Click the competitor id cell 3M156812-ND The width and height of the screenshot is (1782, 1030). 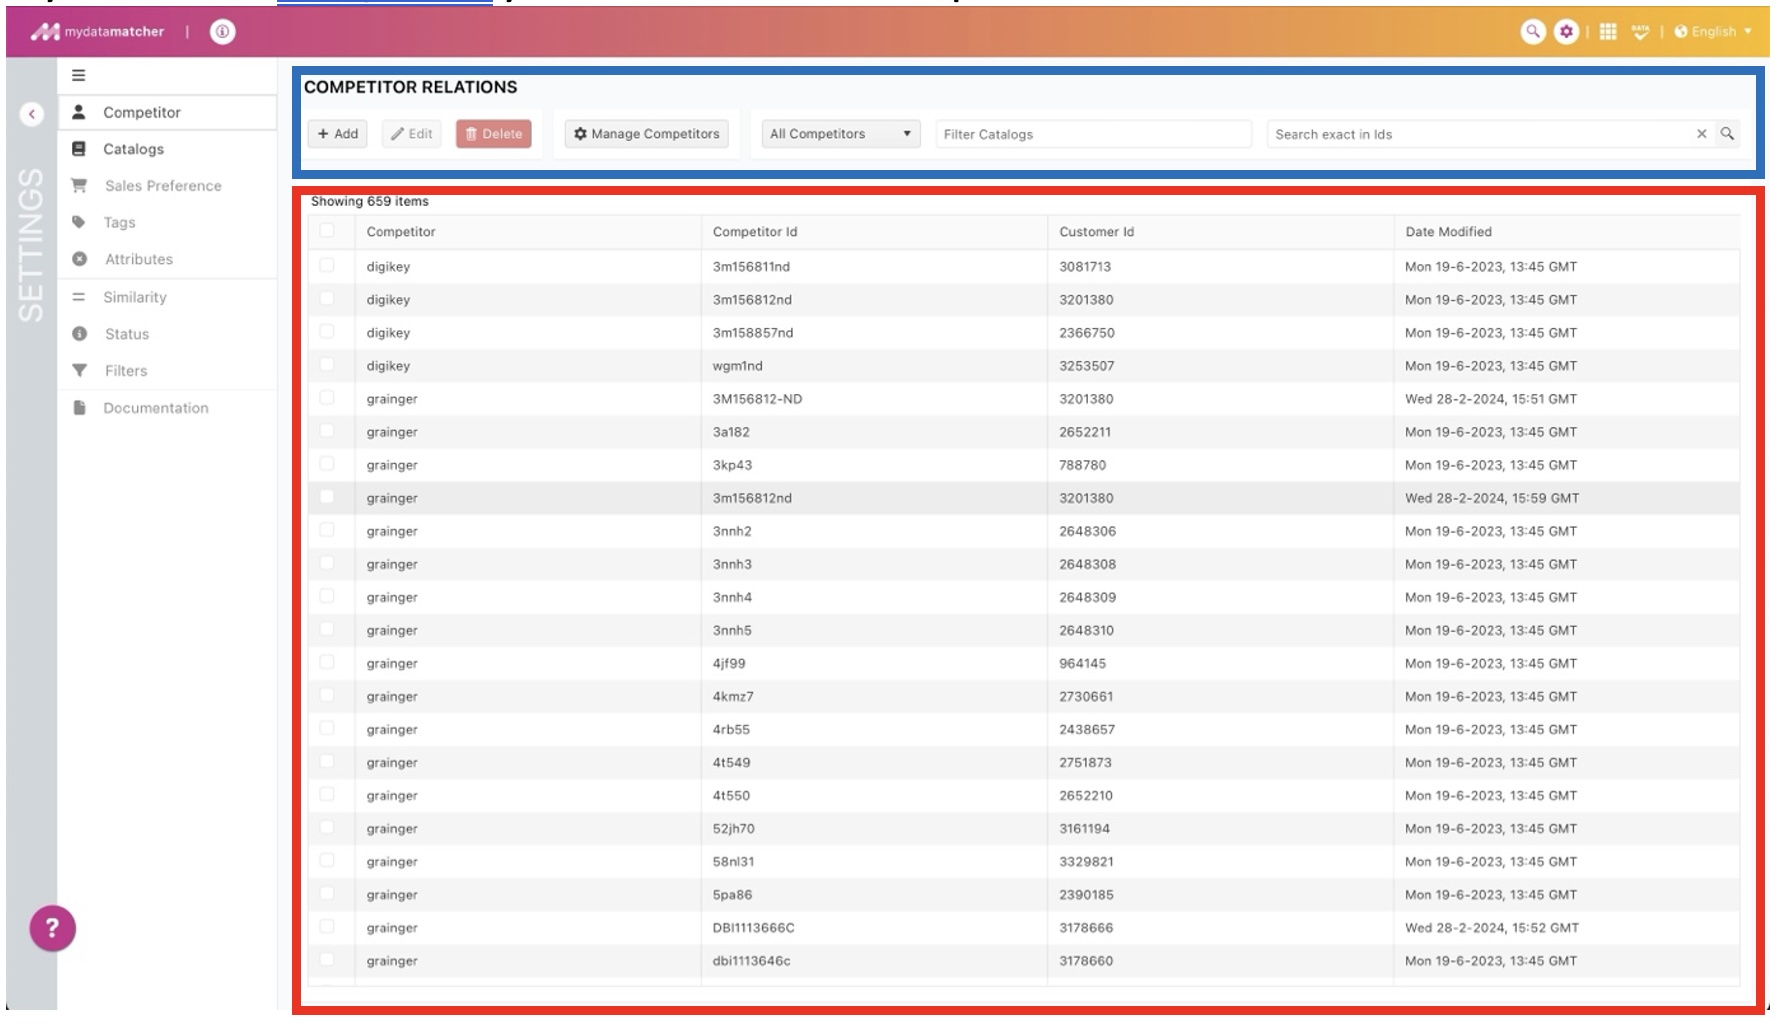coord(757,399)
